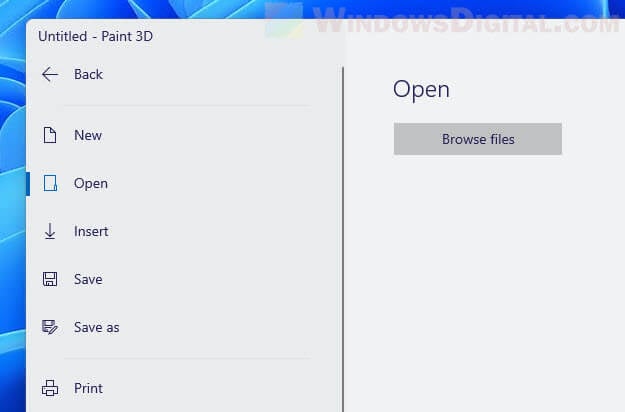This screenshot has width=625, height=412.
Task: Click the Open heading in right pane
Action: pyautogui.click(x=421, y=90)
